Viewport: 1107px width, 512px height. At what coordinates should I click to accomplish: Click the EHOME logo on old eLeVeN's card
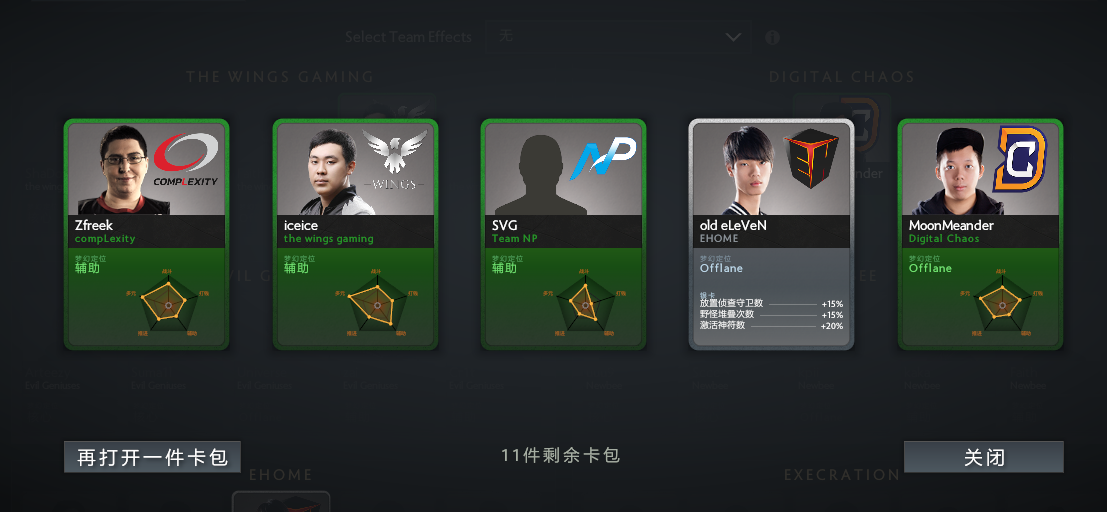point(810,158)
